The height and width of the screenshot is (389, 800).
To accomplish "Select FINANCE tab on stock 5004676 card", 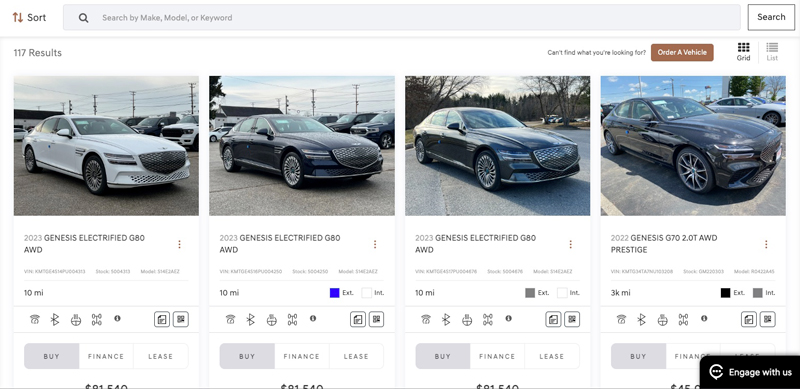I will [497, 356].
